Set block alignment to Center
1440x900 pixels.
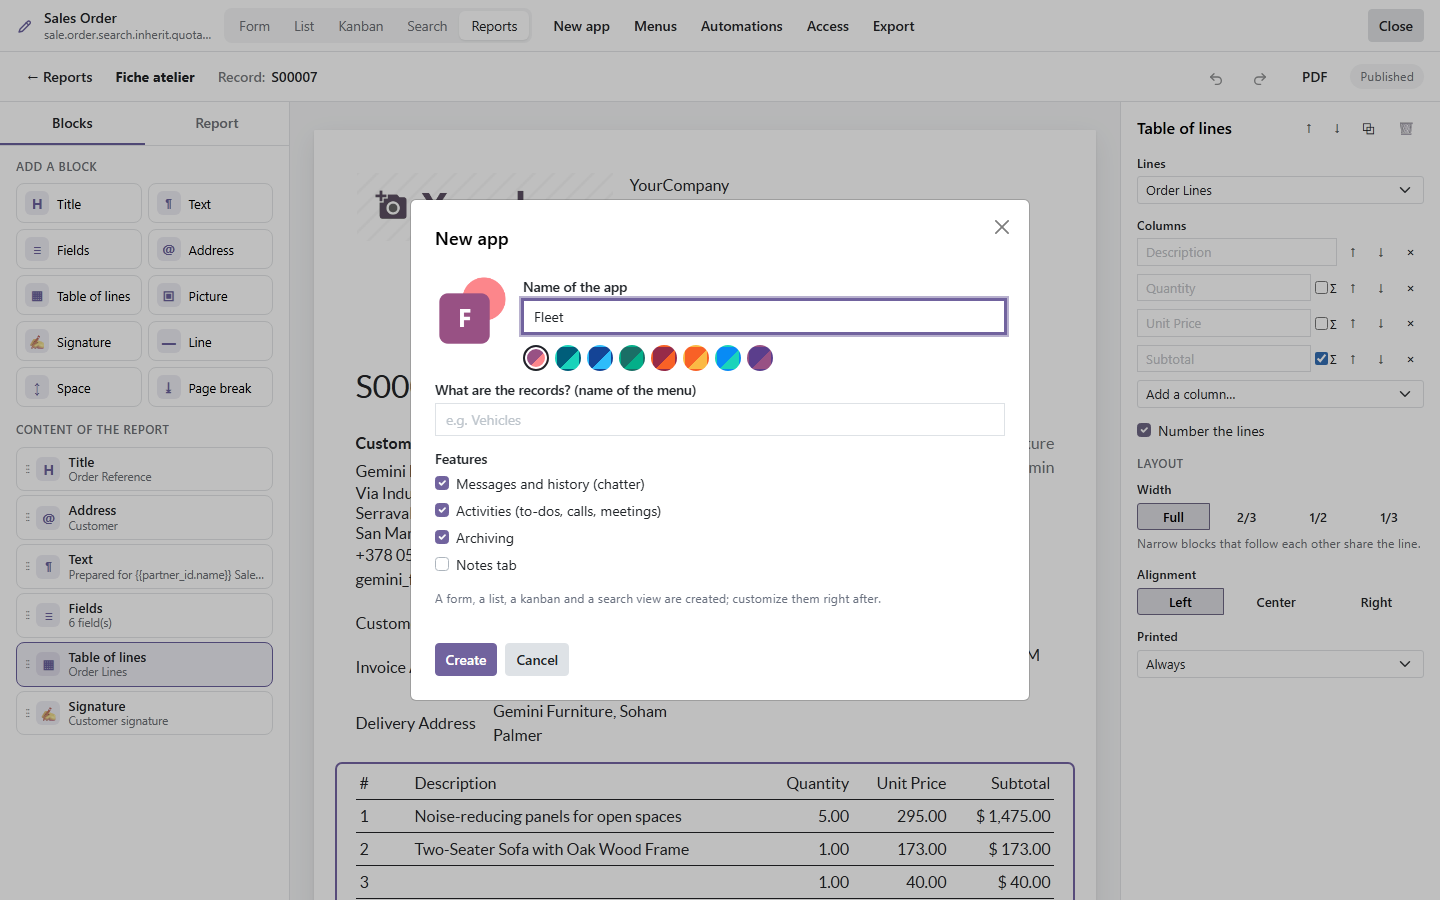(x=1276, y=602)
